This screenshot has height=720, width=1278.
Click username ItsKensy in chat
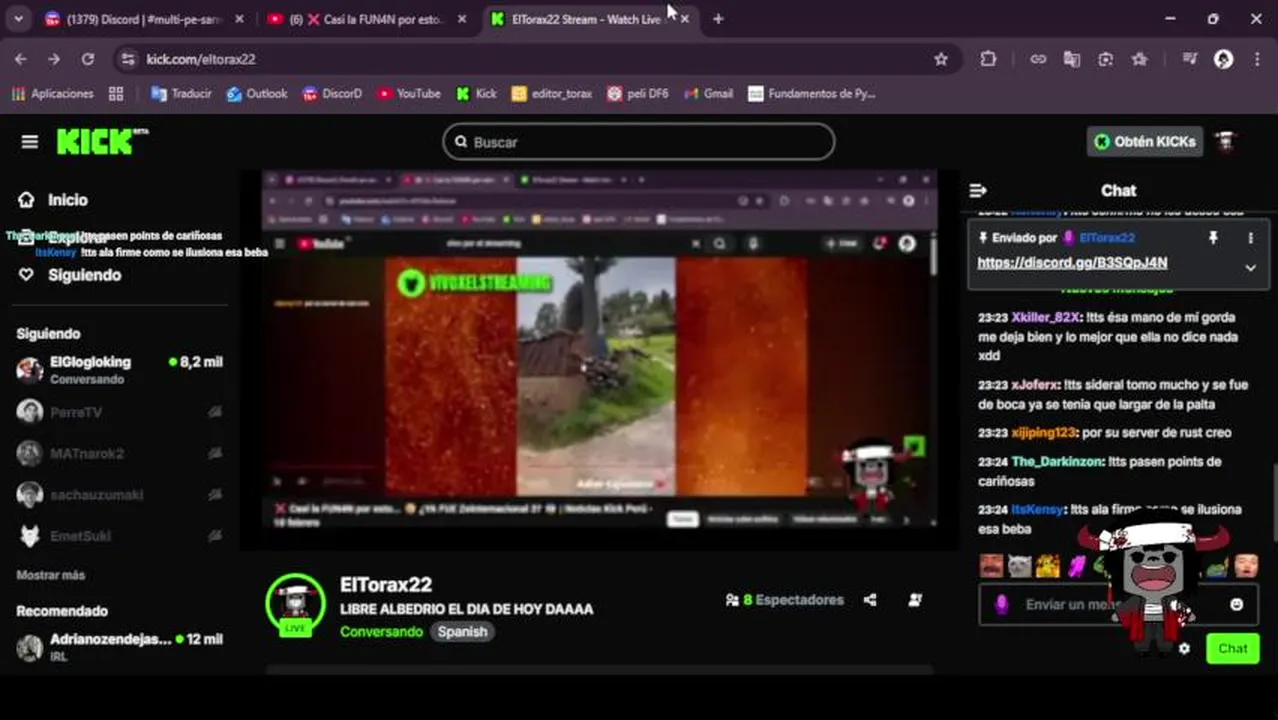coord(1037,510)
